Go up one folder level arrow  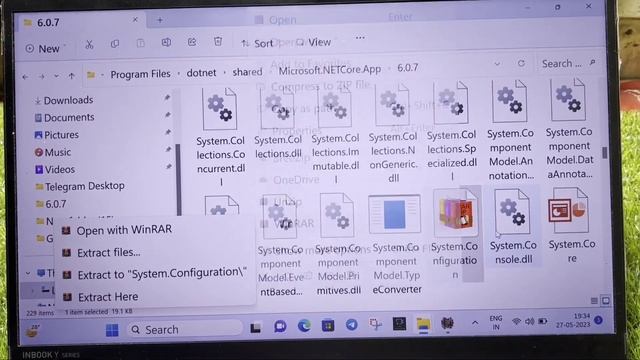point(71,76)
